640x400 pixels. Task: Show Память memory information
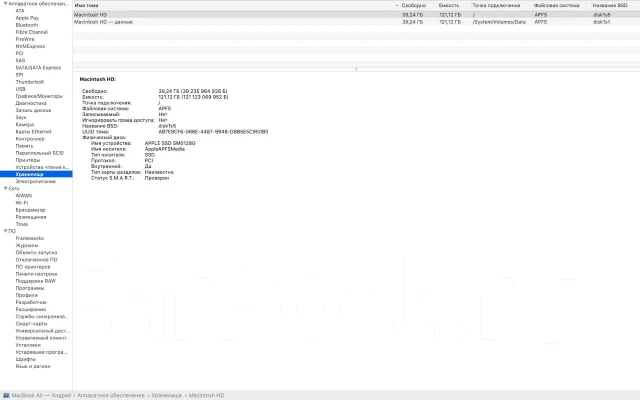tap(24, 146)
